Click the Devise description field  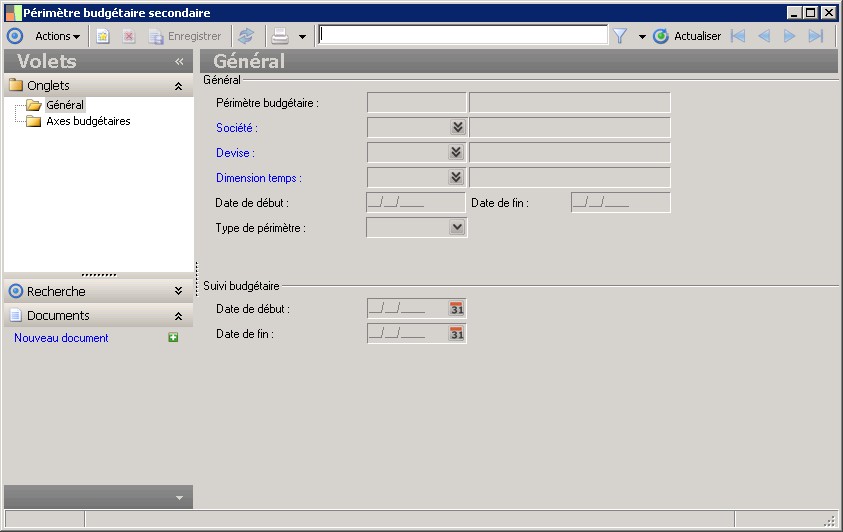570,153
